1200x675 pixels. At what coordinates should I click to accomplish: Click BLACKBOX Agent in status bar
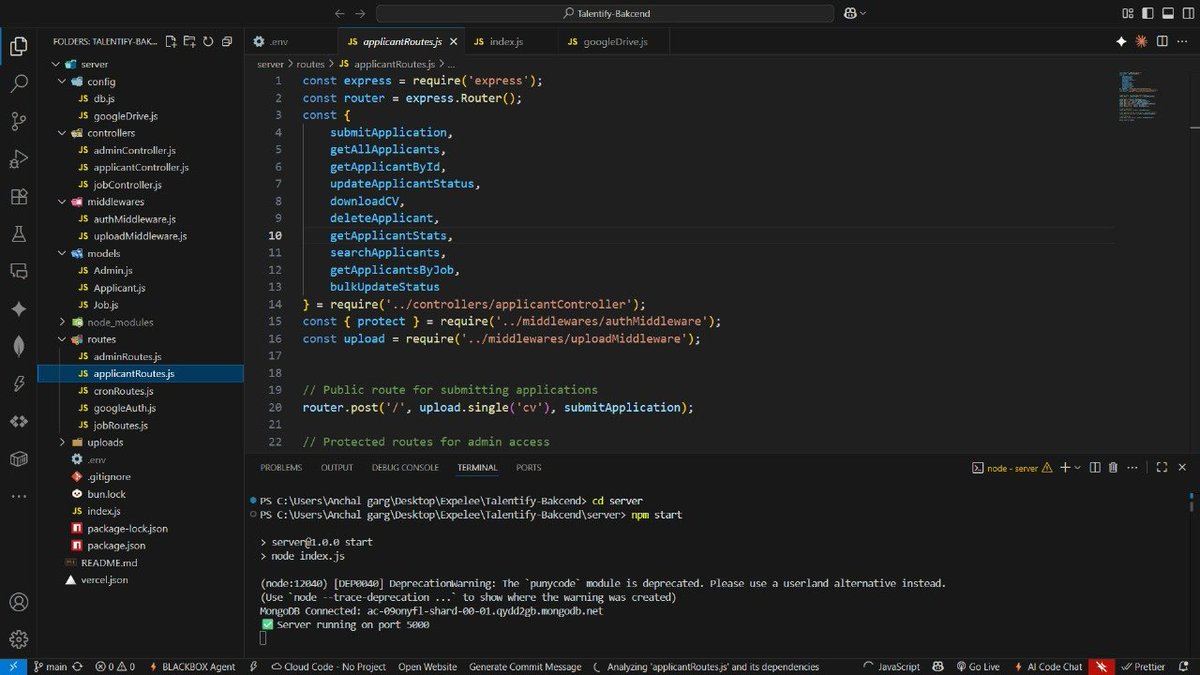[192, 666]
